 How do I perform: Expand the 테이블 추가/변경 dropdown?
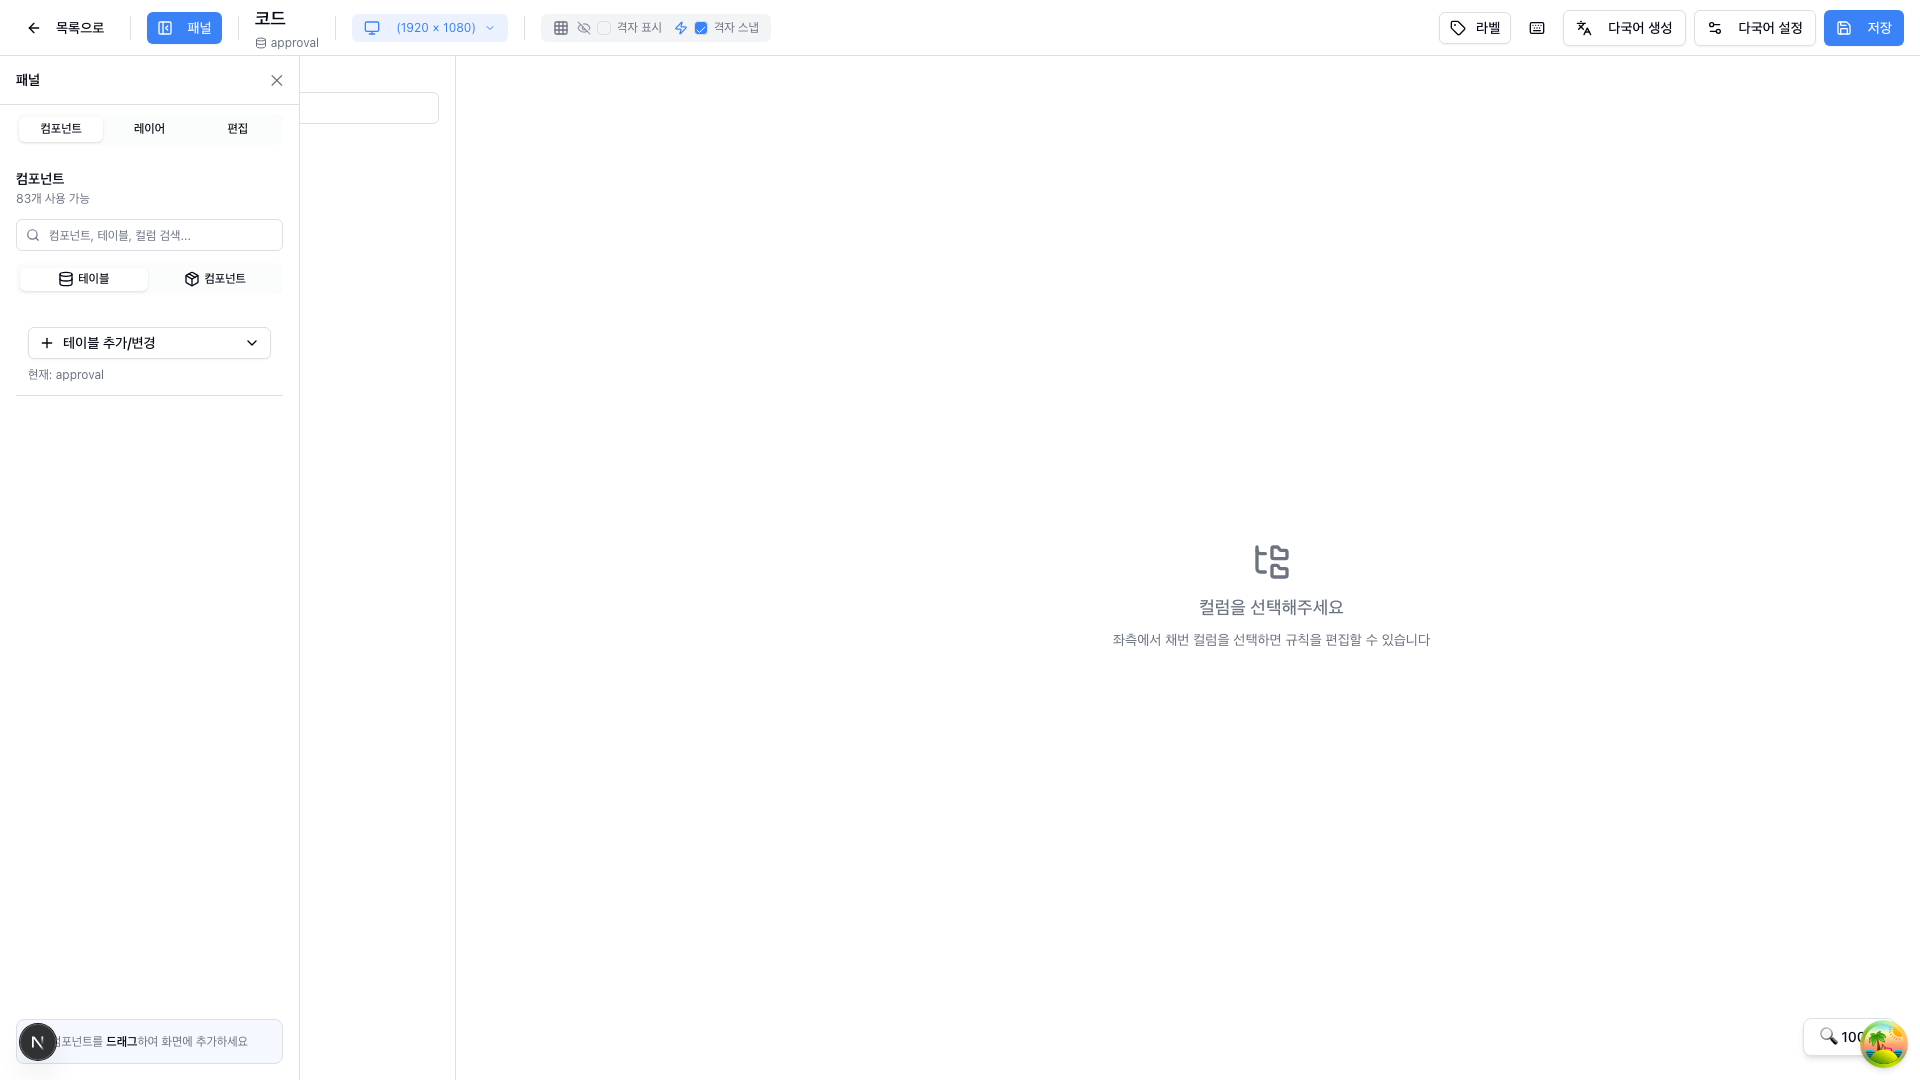149,343
